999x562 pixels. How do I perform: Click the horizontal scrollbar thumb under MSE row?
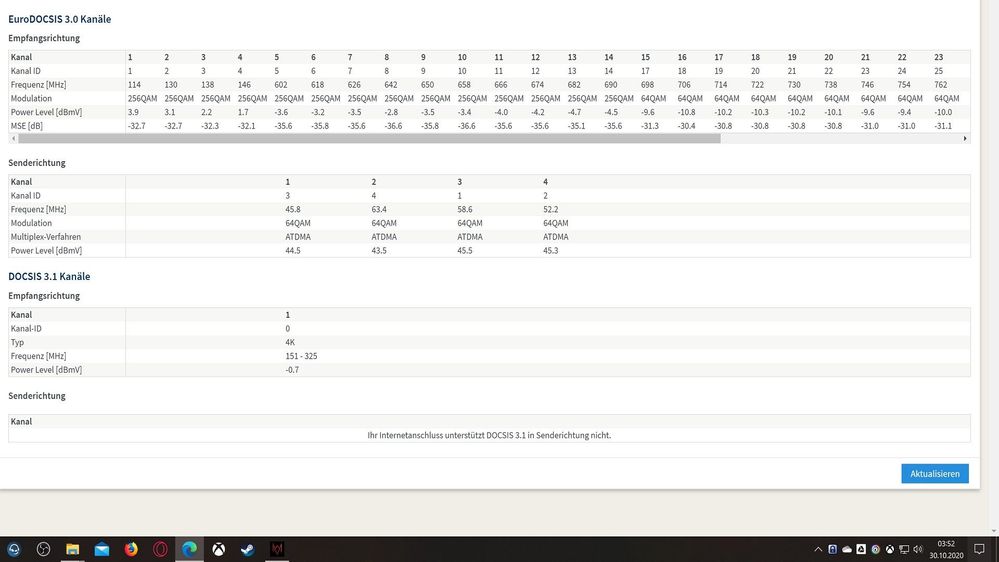(x=370, y=138)
